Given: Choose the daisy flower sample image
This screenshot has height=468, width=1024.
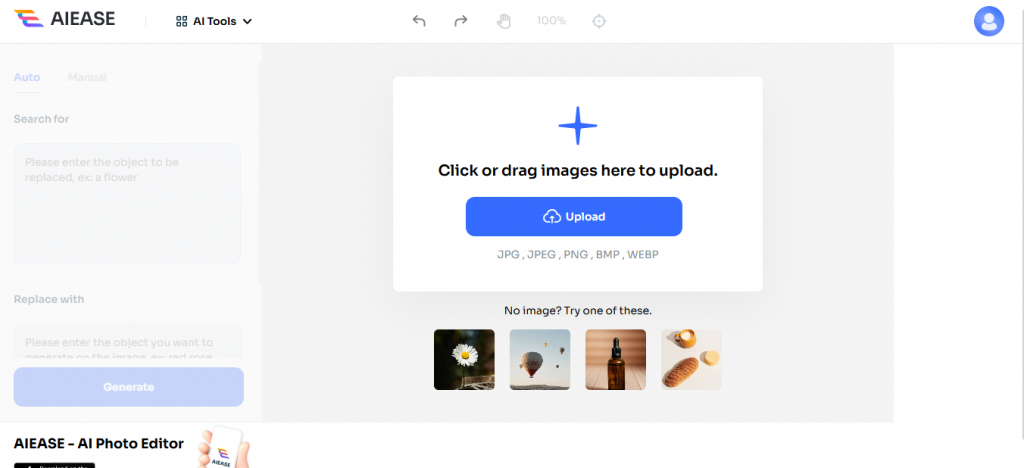Looking at the screenshot, I should (464, 359).
